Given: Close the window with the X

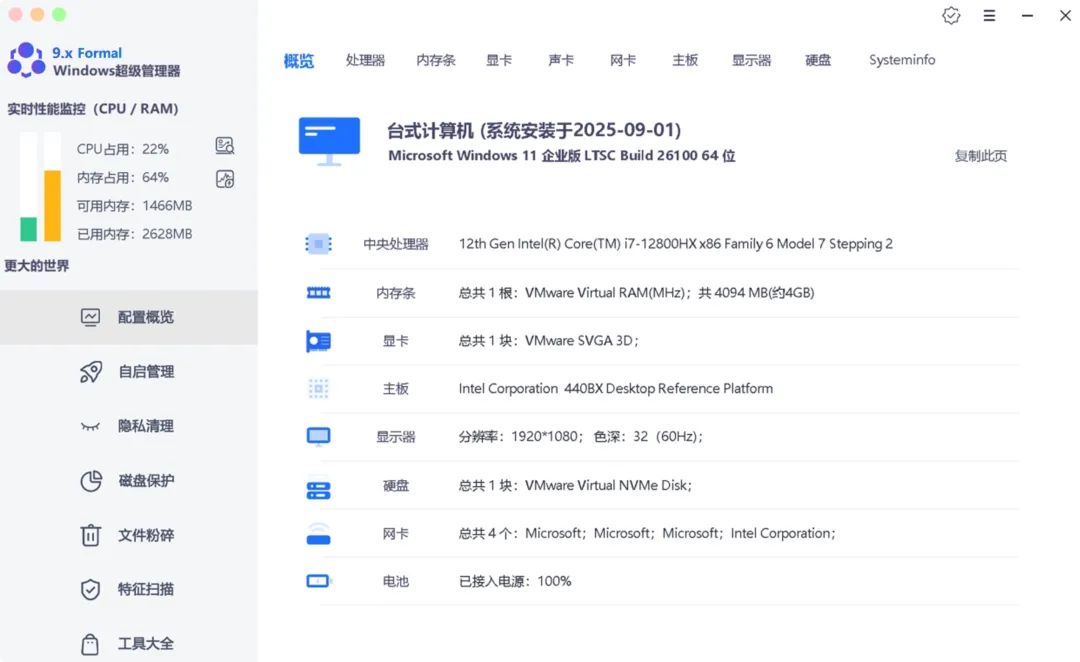Looking at the screenshot, I should [x=1065, y=15].
